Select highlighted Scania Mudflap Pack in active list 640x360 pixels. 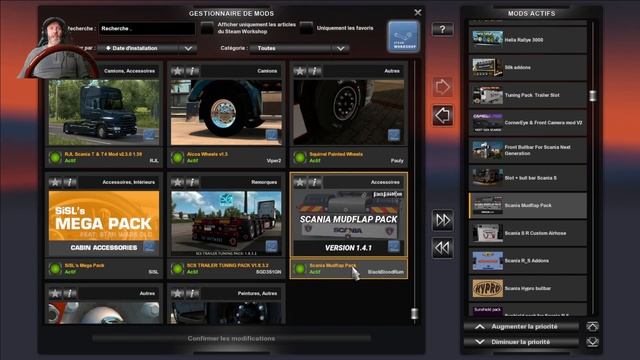[x=528, y=205]
